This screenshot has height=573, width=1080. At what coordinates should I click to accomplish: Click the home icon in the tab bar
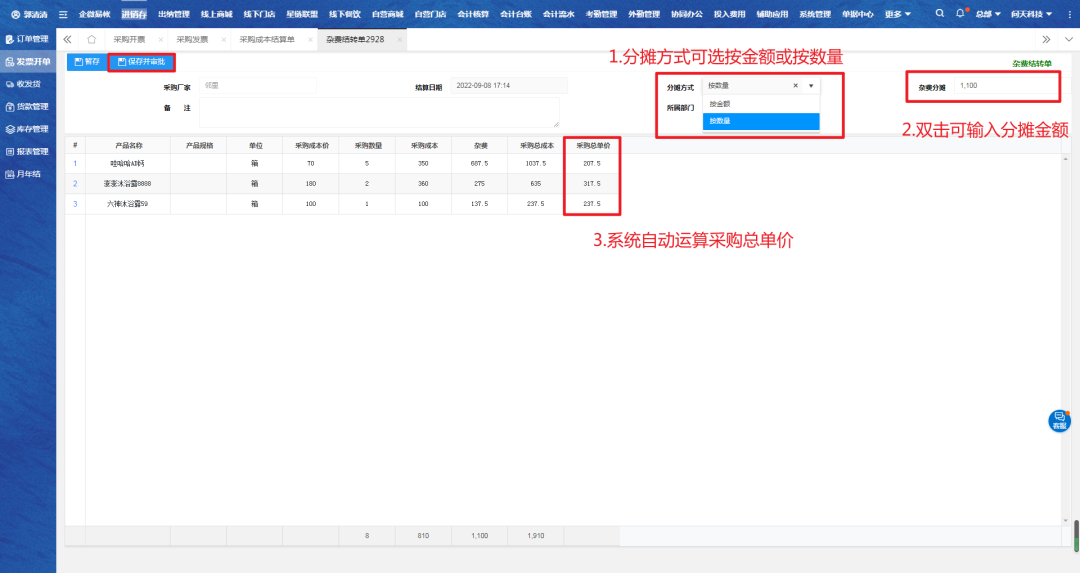[91, 39]
